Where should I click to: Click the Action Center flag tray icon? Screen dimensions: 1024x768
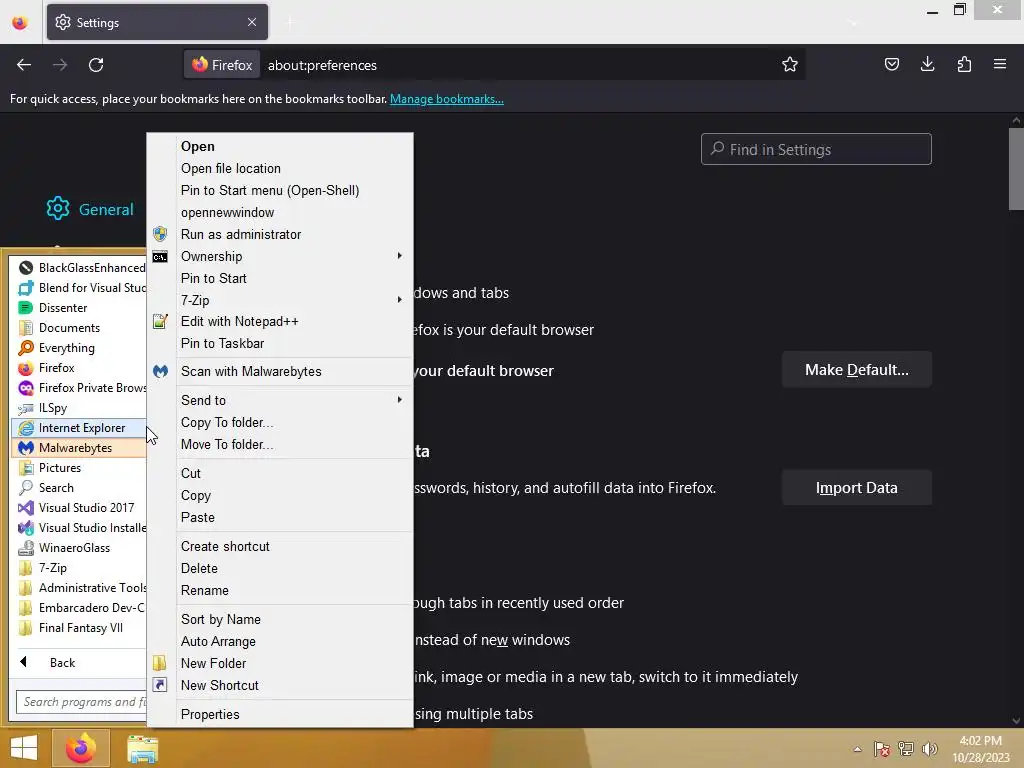881,749
